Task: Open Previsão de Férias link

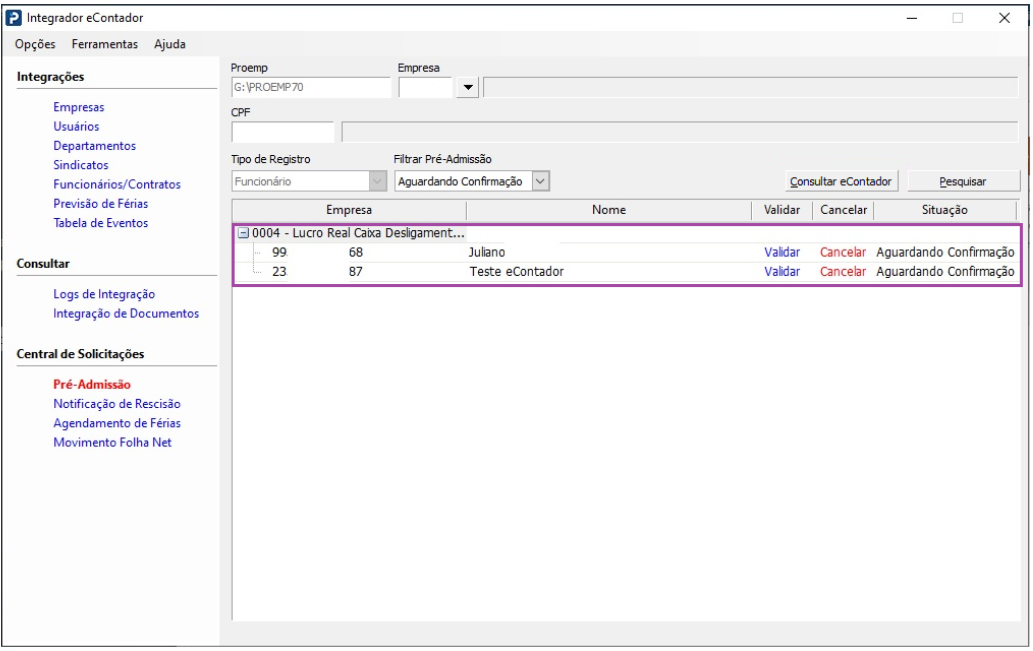Action: tap(100, 204)
